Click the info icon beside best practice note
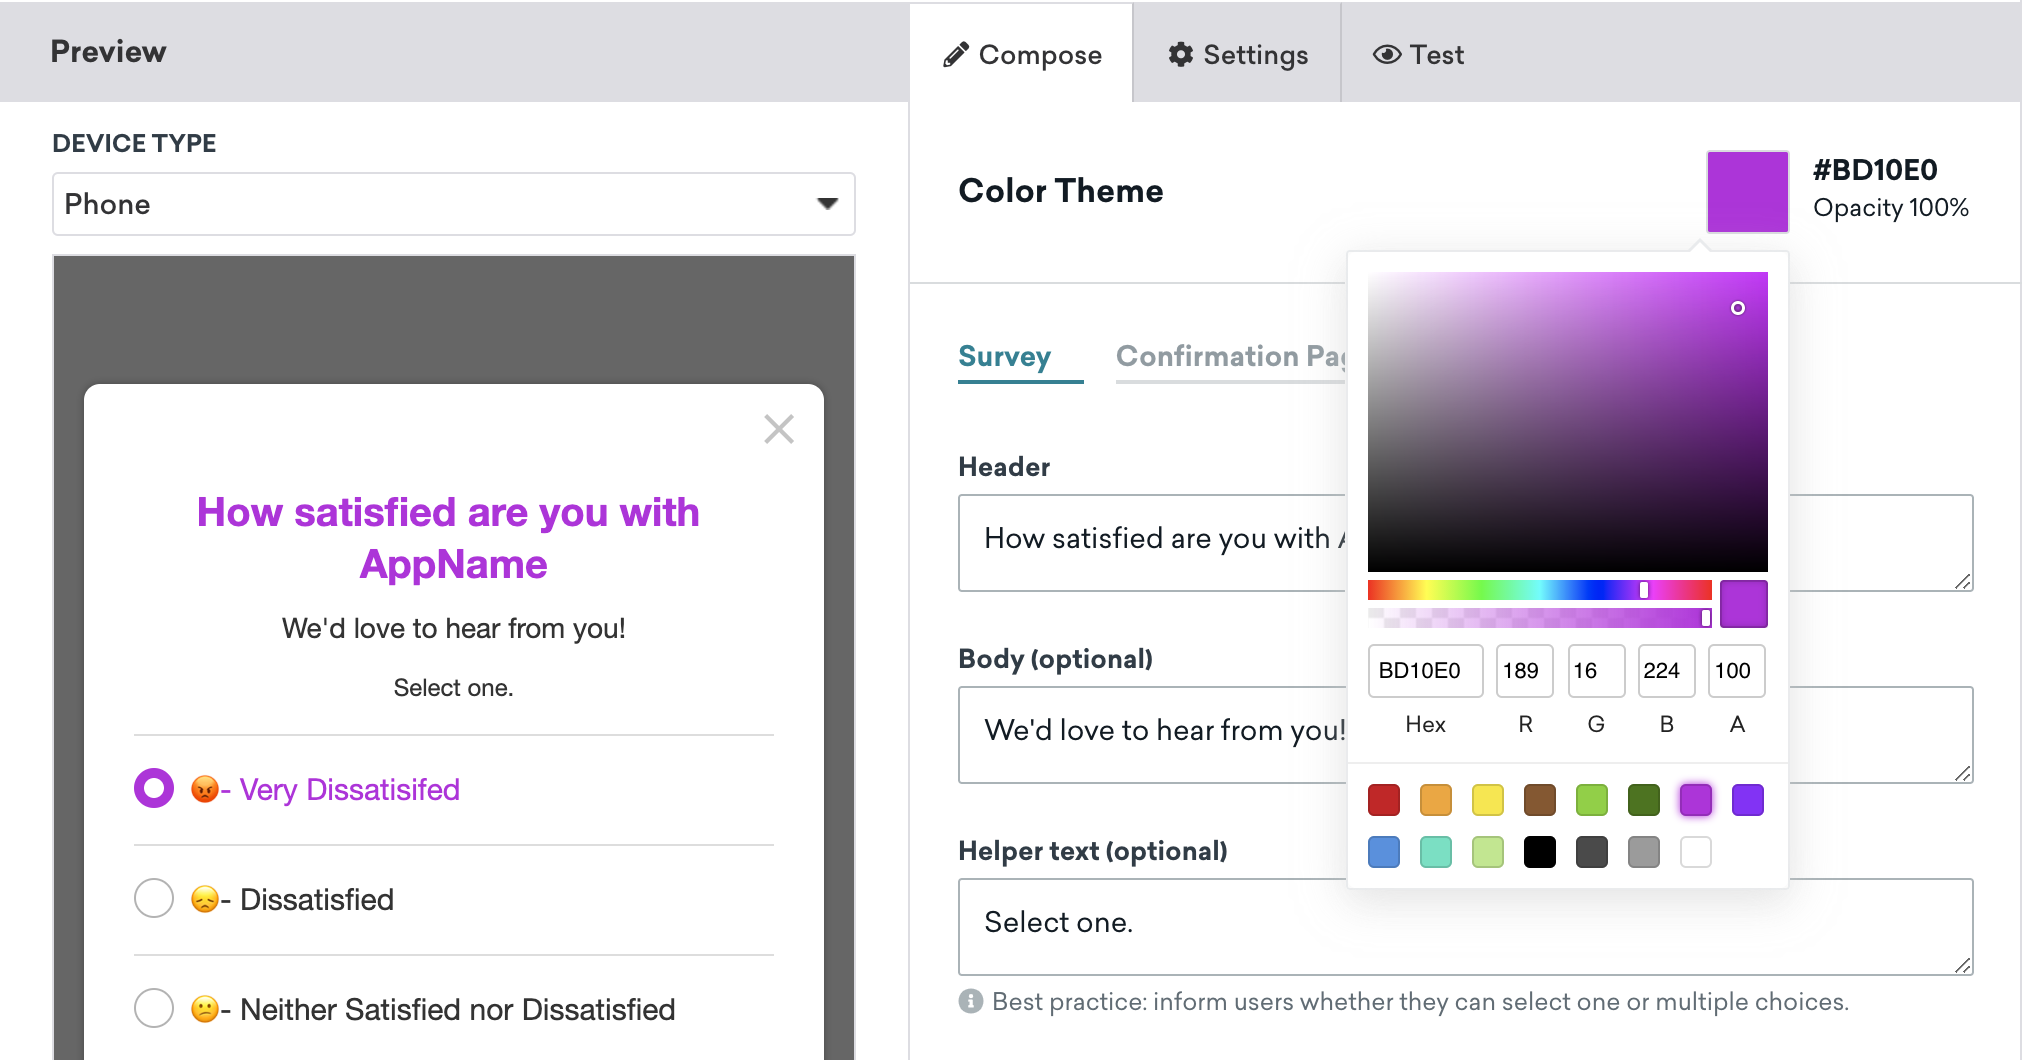 970,1001
